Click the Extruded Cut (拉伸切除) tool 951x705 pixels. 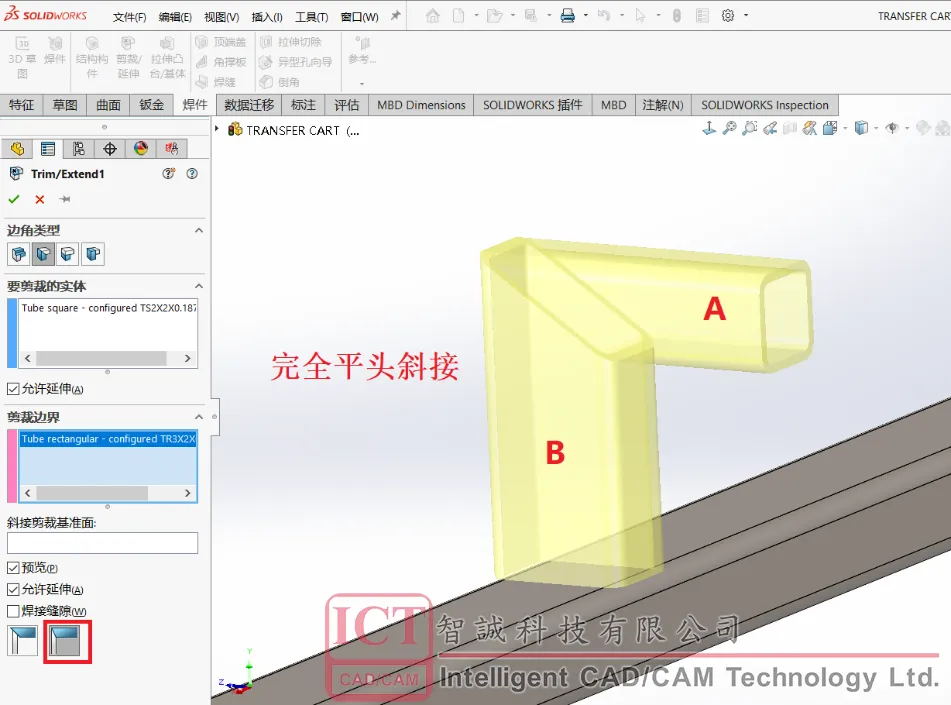291,42
